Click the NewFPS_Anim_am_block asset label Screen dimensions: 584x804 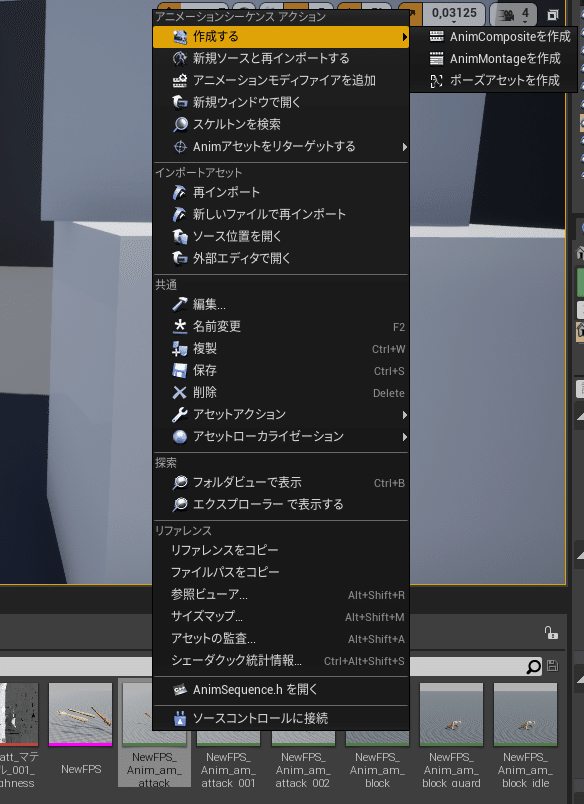click(x=377, y=770)
